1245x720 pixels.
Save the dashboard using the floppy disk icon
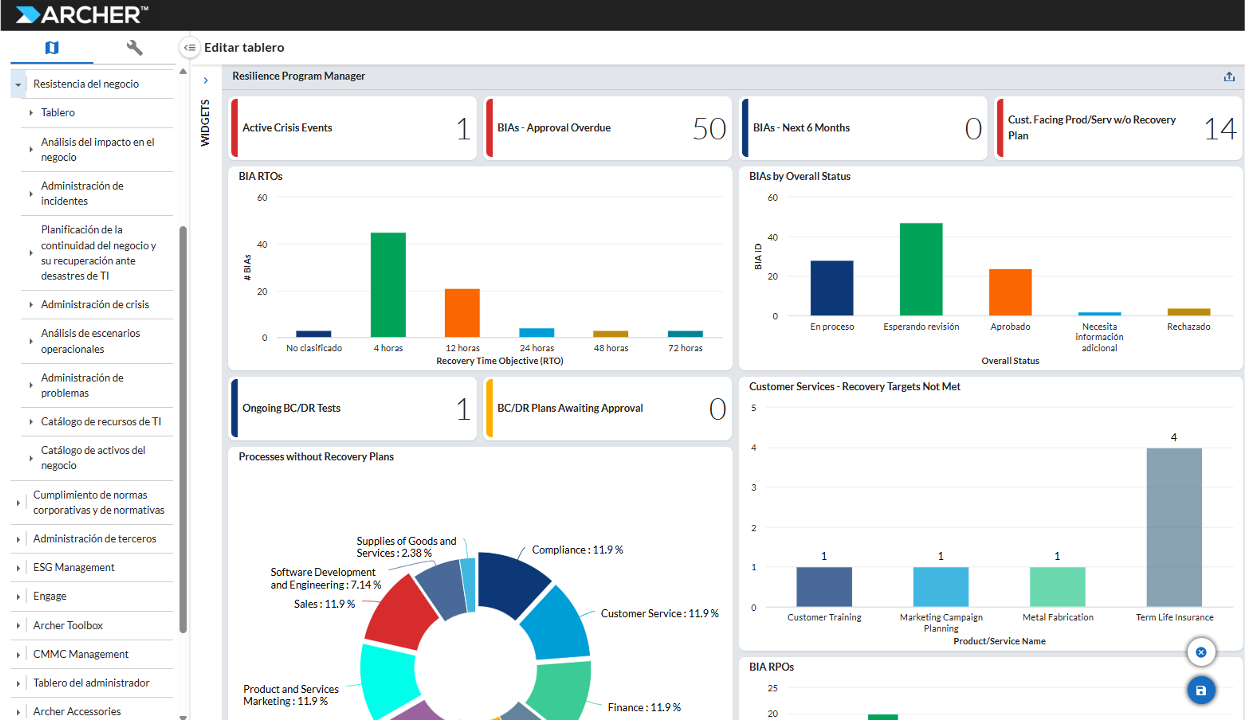tap(1200, 690)
